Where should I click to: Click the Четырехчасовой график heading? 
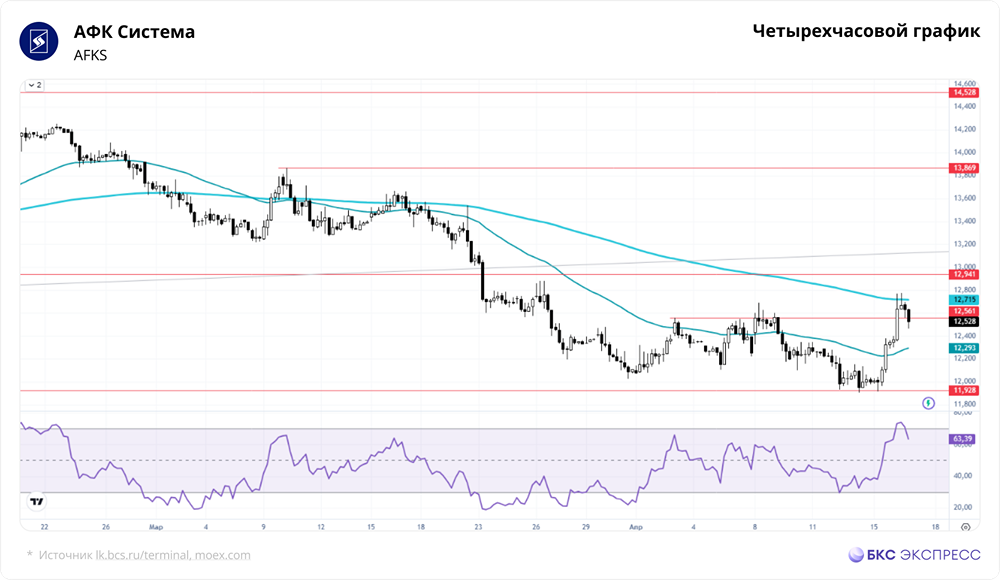tap(866, 31)
